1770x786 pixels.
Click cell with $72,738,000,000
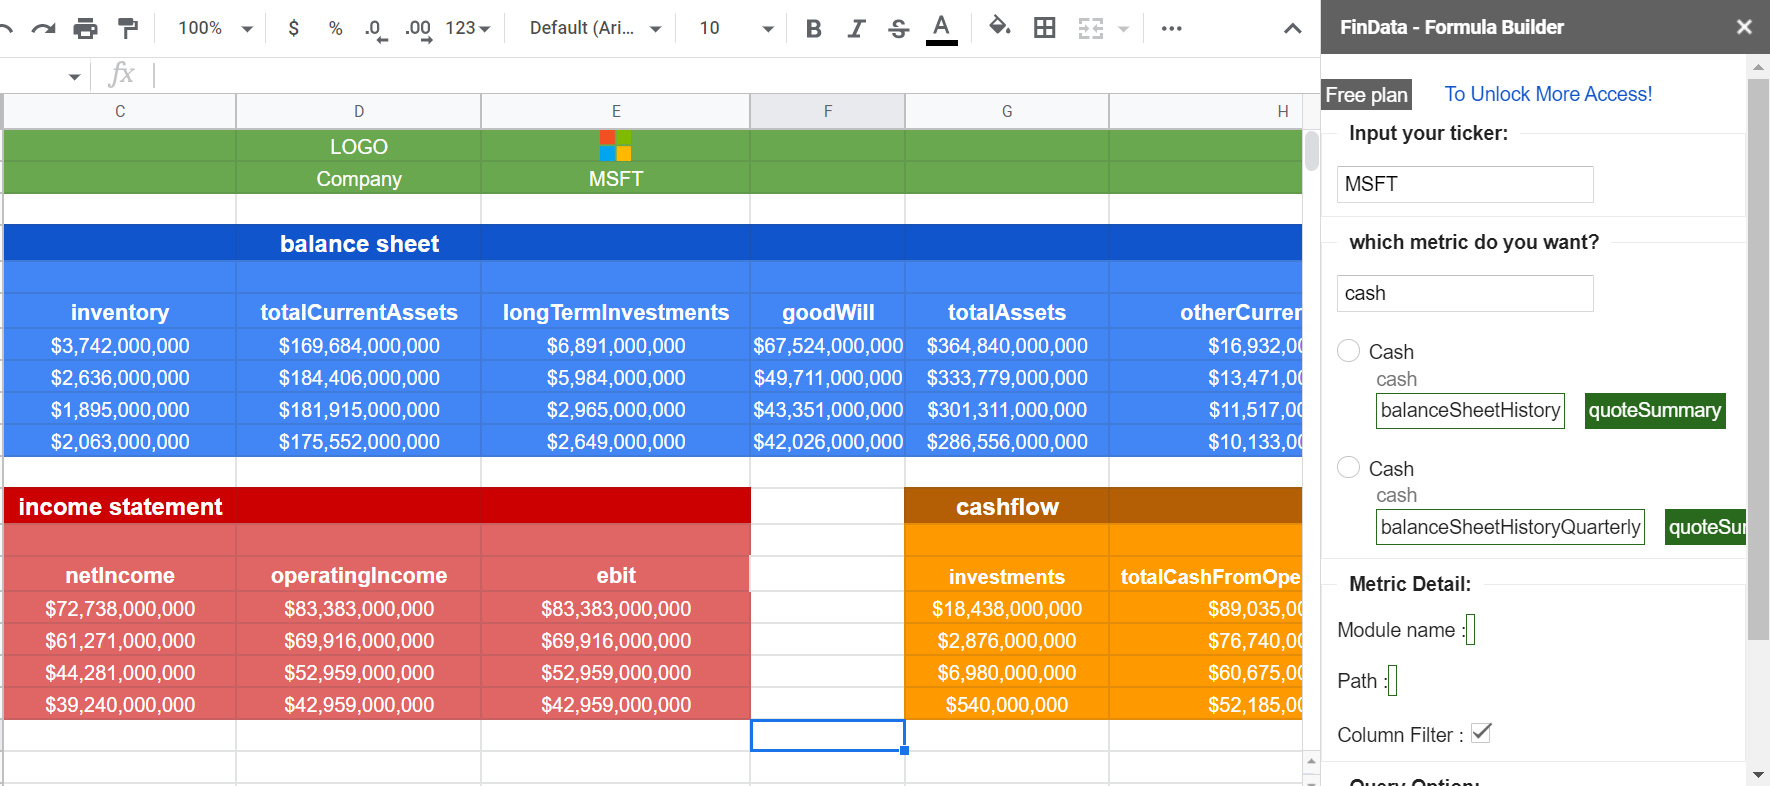pyautogui.click(x=120, y=608)
